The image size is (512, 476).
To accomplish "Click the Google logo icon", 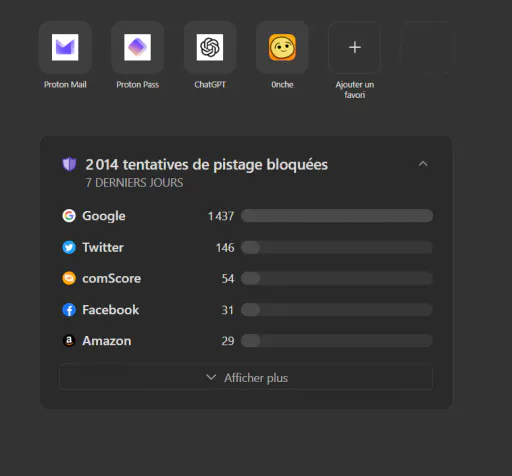I will click(x=69, y=216).
